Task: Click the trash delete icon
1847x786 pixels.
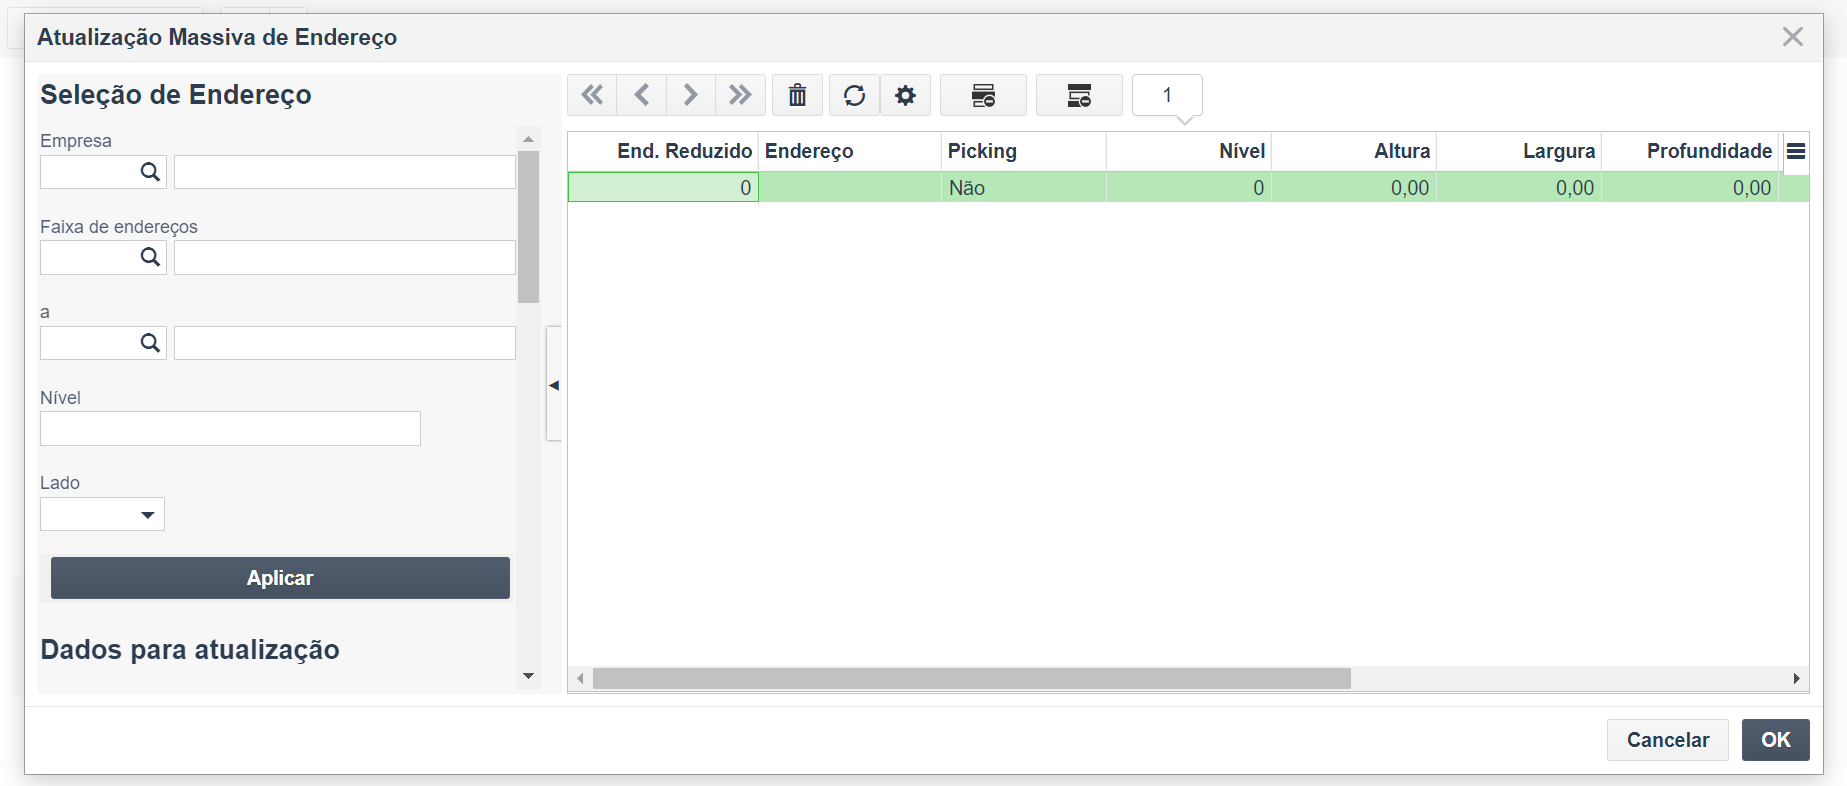Action: click(797, 95)
